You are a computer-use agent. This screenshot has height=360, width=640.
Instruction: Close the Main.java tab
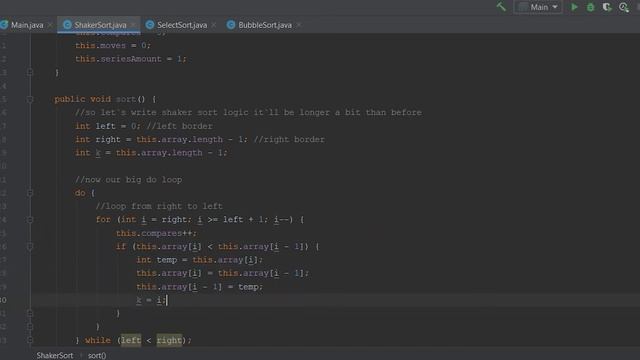[51, 25]
